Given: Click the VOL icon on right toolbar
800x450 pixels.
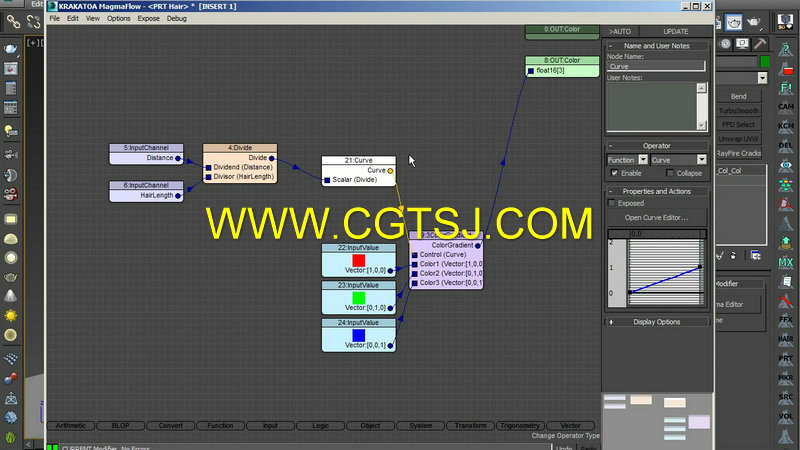Looking at the screenshot, I should (786, 416).
